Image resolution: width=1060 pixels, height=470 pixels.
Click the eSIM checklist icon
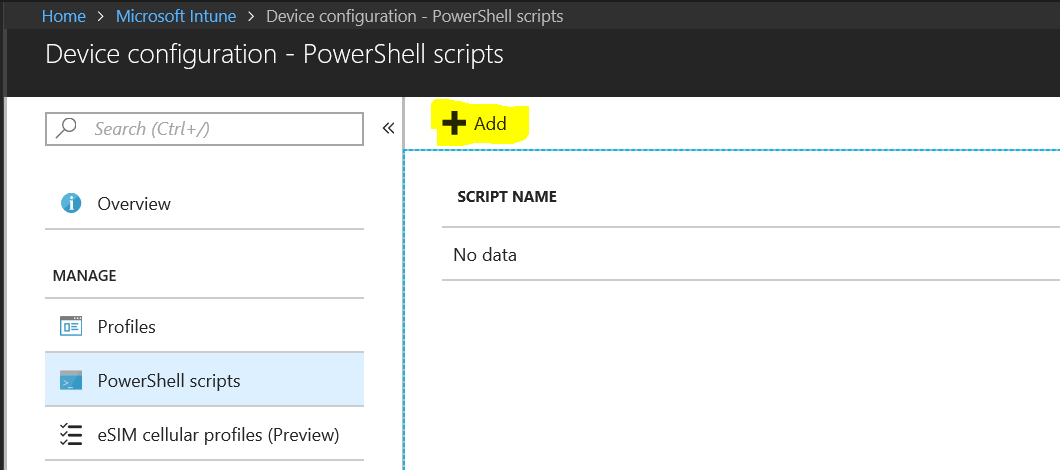[x=71, y=434]
